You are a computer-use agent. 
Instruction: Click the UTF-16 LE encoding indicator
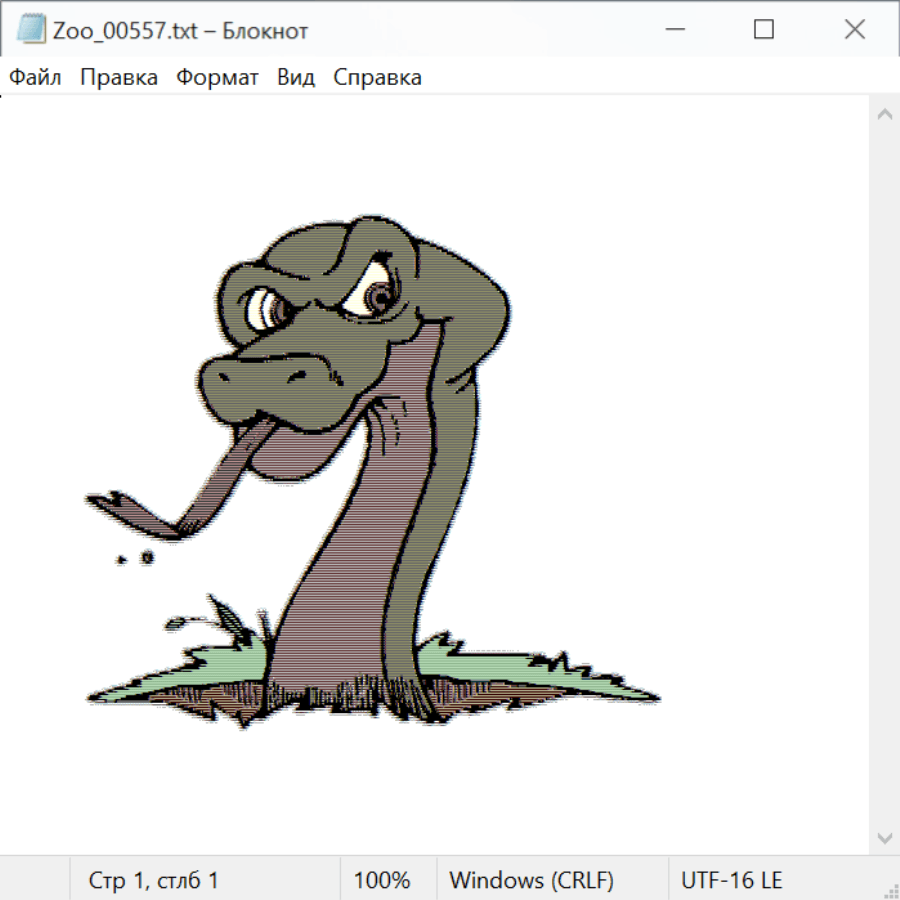click(731, 881)
